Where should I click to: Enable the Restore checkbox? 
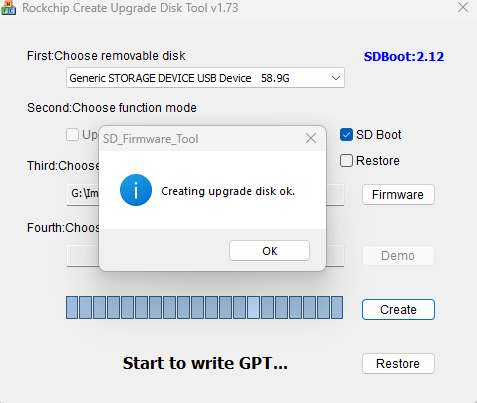point(346,160)
